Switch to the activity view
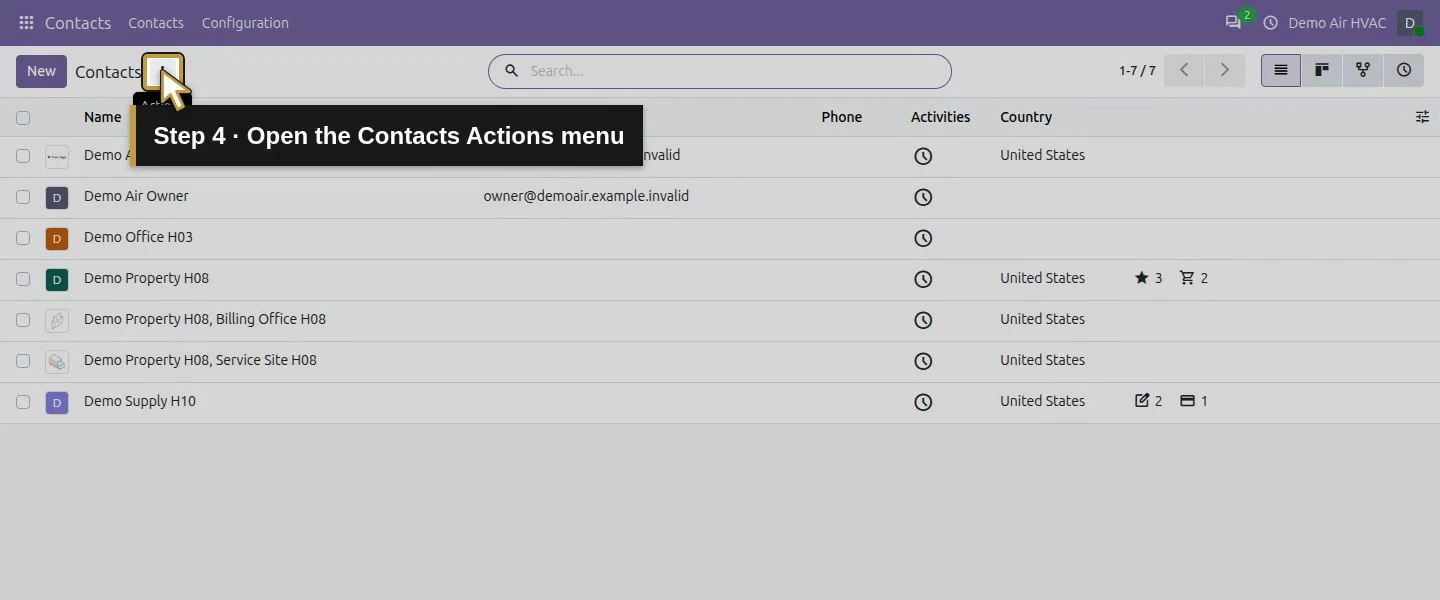The image size is (1440, 600). 1404,71
